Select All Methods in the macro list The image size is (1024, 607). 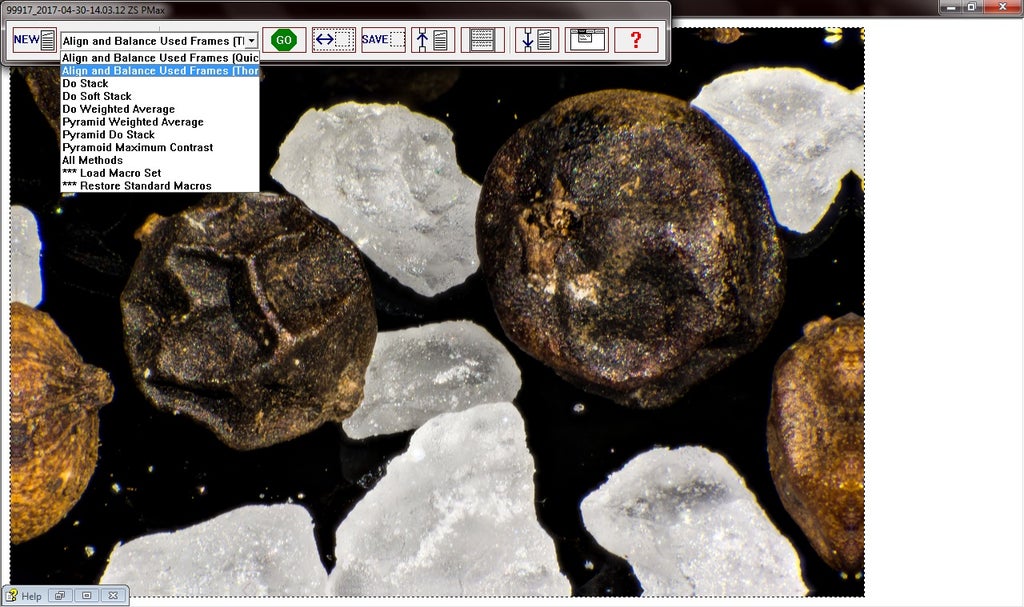coord(92,160)
